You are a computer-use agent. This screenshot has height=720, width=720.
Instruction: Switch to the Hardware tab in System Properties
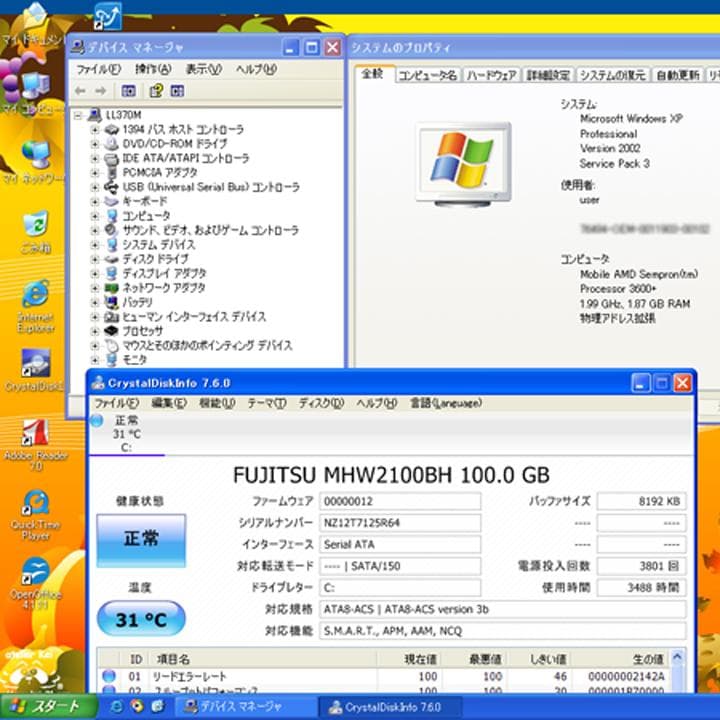(x=491, y=75)
